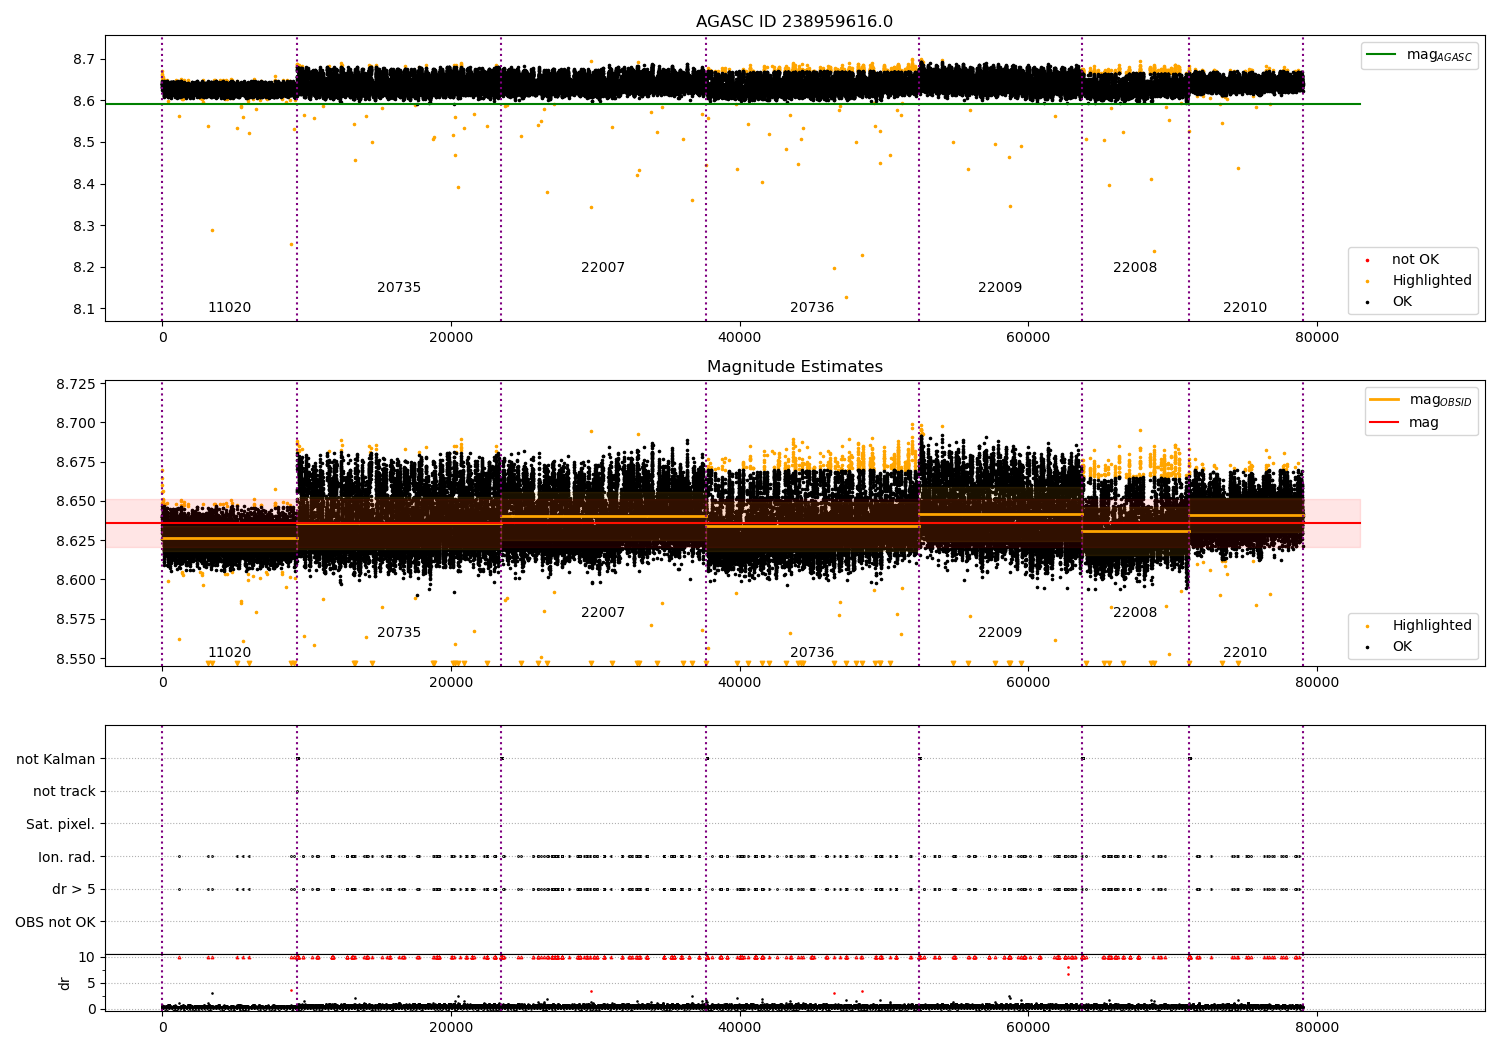Click the 80000 x-axis tick under bottom plot
Screen dimensions: 1500x1050
click(1317, 1028)
